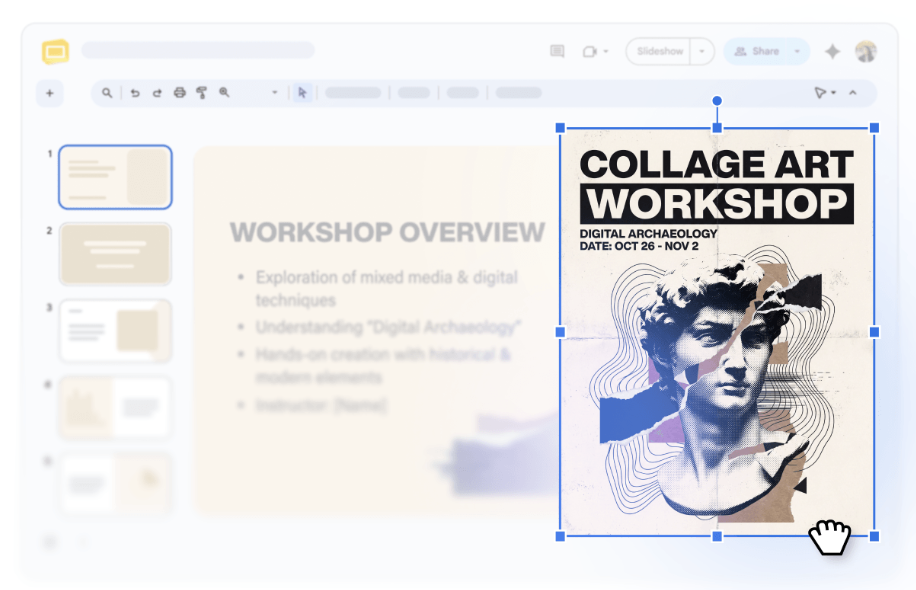Viewport: 916px width, 590px height.
Task: Open the account profile avatar
Action: [x=866, y=51]
